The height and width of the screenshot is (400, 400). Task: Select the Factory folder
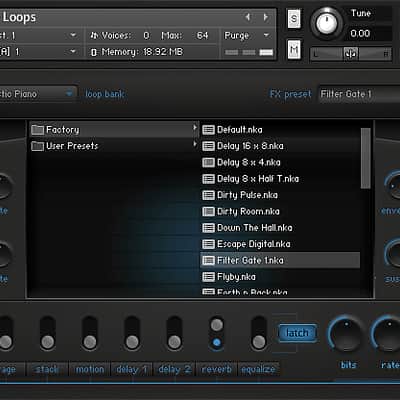(114, 130)
